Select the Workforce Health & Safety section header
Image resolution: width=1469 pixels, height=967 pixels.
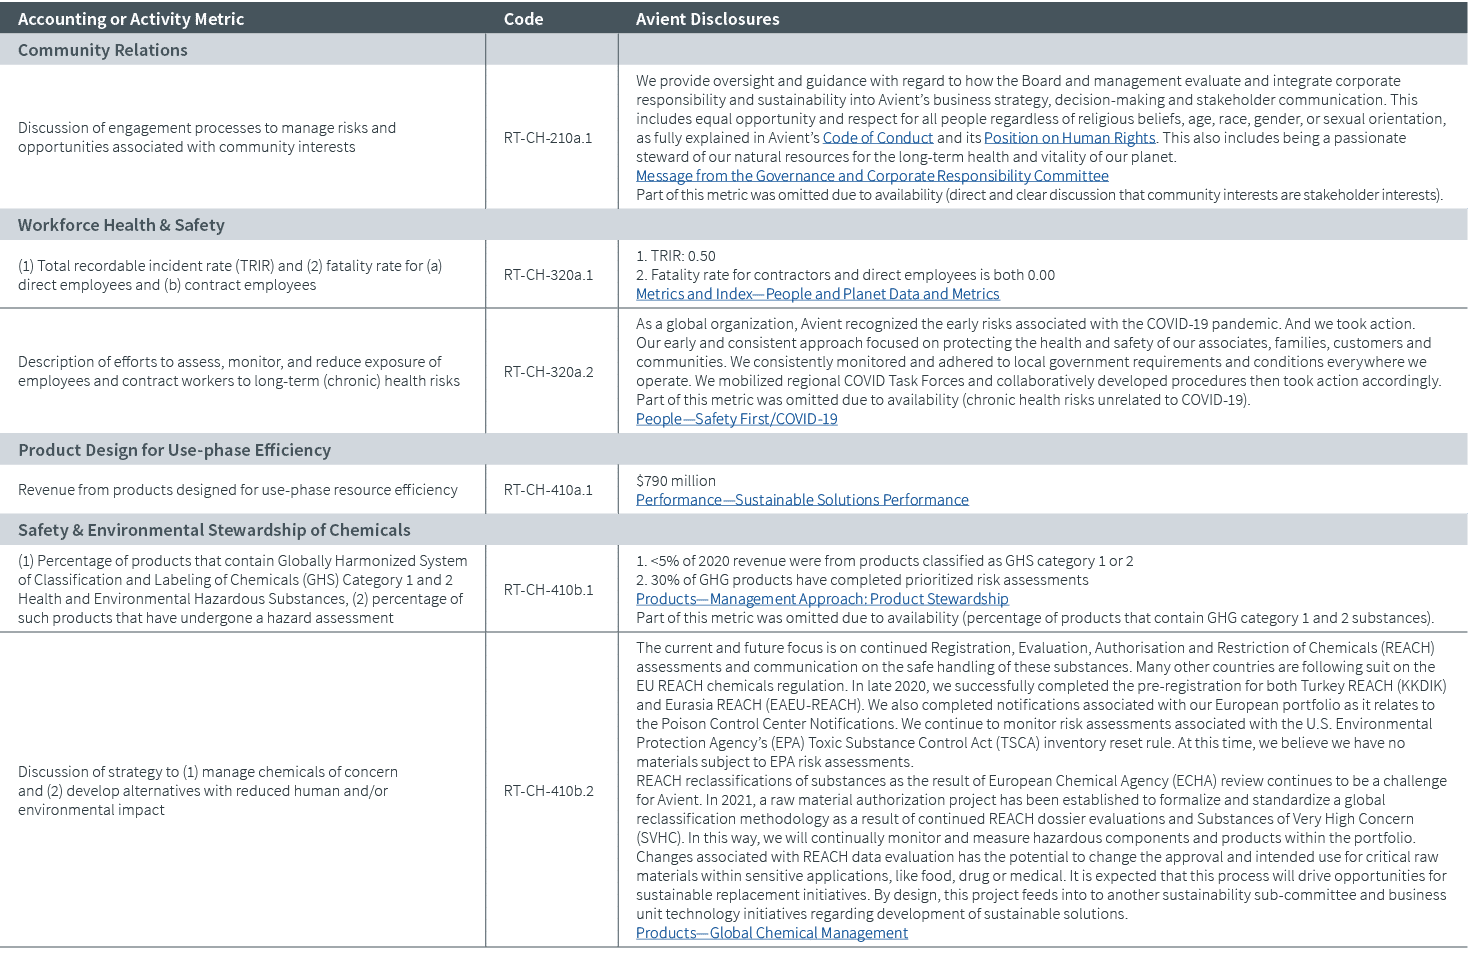coord(120,225)
